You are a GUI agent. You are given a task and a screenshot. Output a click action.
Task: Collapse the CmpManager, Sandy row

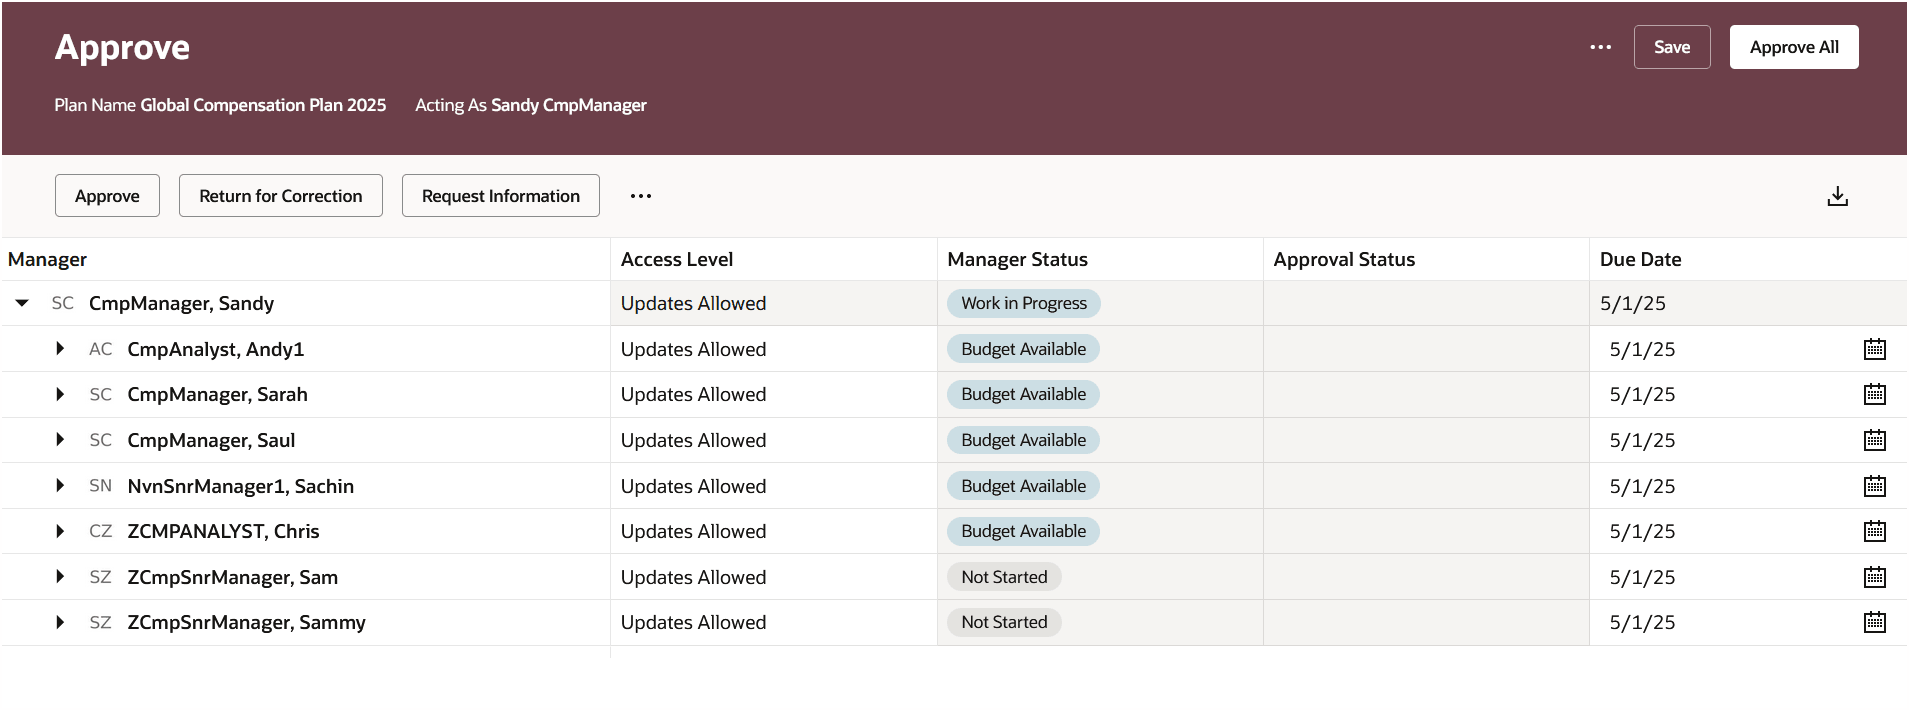(x=22, y=303)
